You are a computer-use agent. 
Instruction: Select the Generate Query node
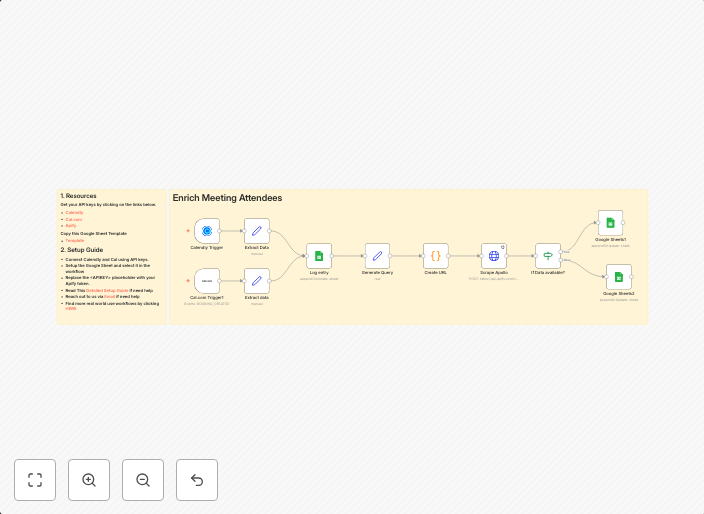(377, 256)
